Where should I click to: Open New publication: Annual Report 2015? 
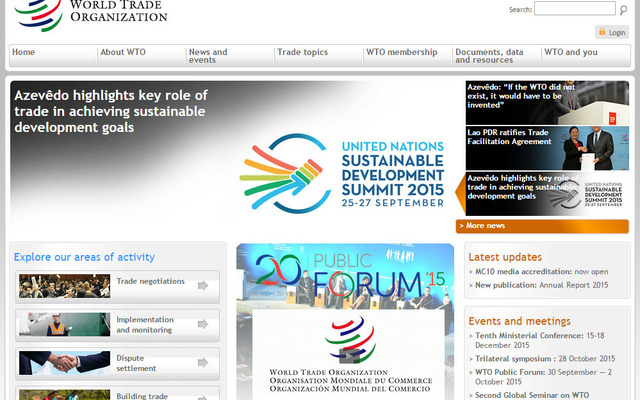[x=541, y=285]
